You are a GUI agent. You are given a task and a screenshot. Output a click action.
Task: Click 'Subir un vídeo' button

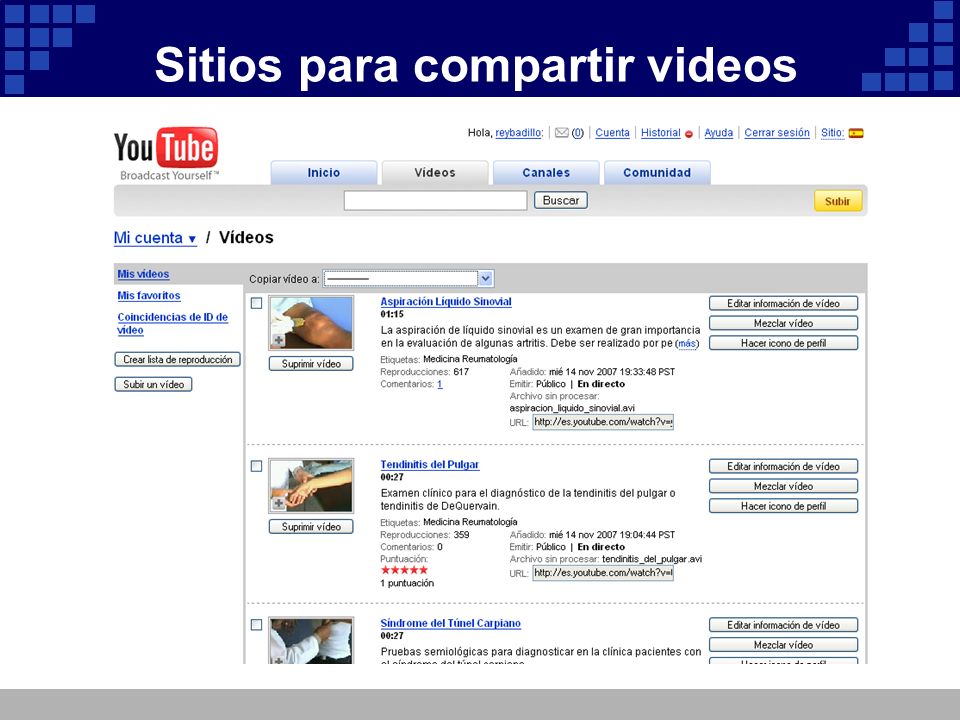pos(154,384)
